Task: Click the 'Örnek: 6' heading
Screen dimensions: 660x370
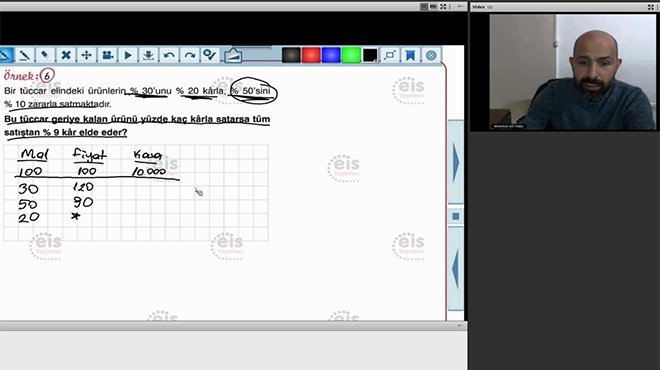Action: pos(29,76)
